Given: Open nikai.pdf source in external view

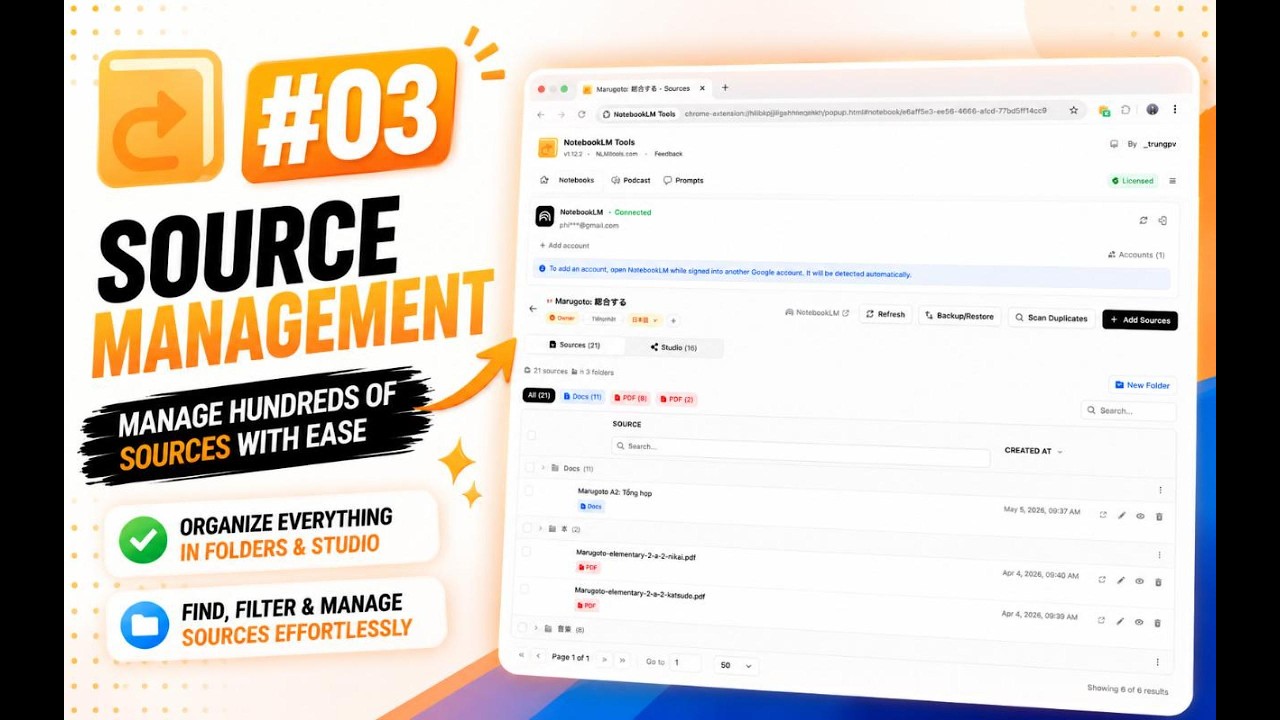Looking at the screenshot, I should click(1102, 579).
